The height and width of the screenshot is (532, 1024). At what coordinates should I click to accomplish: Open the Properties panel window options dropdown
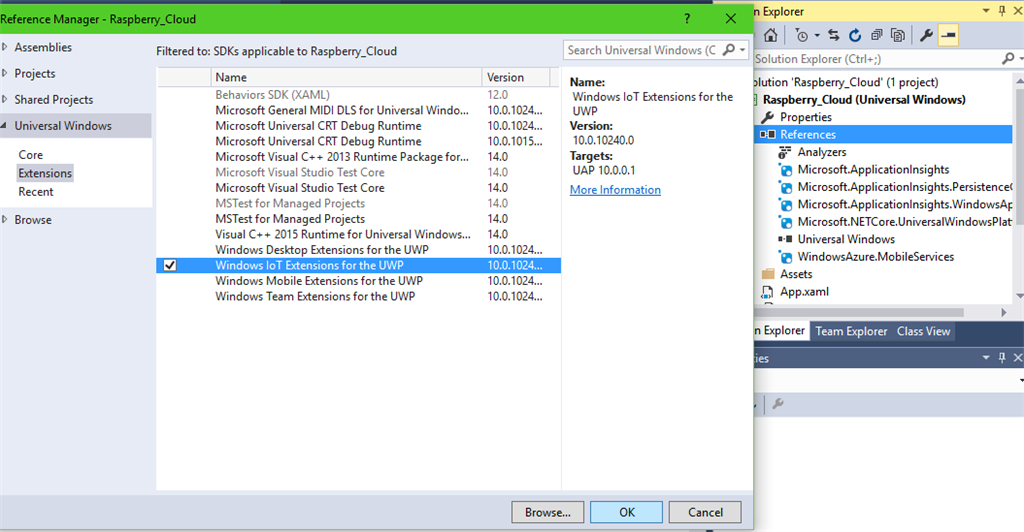[986, 358]
